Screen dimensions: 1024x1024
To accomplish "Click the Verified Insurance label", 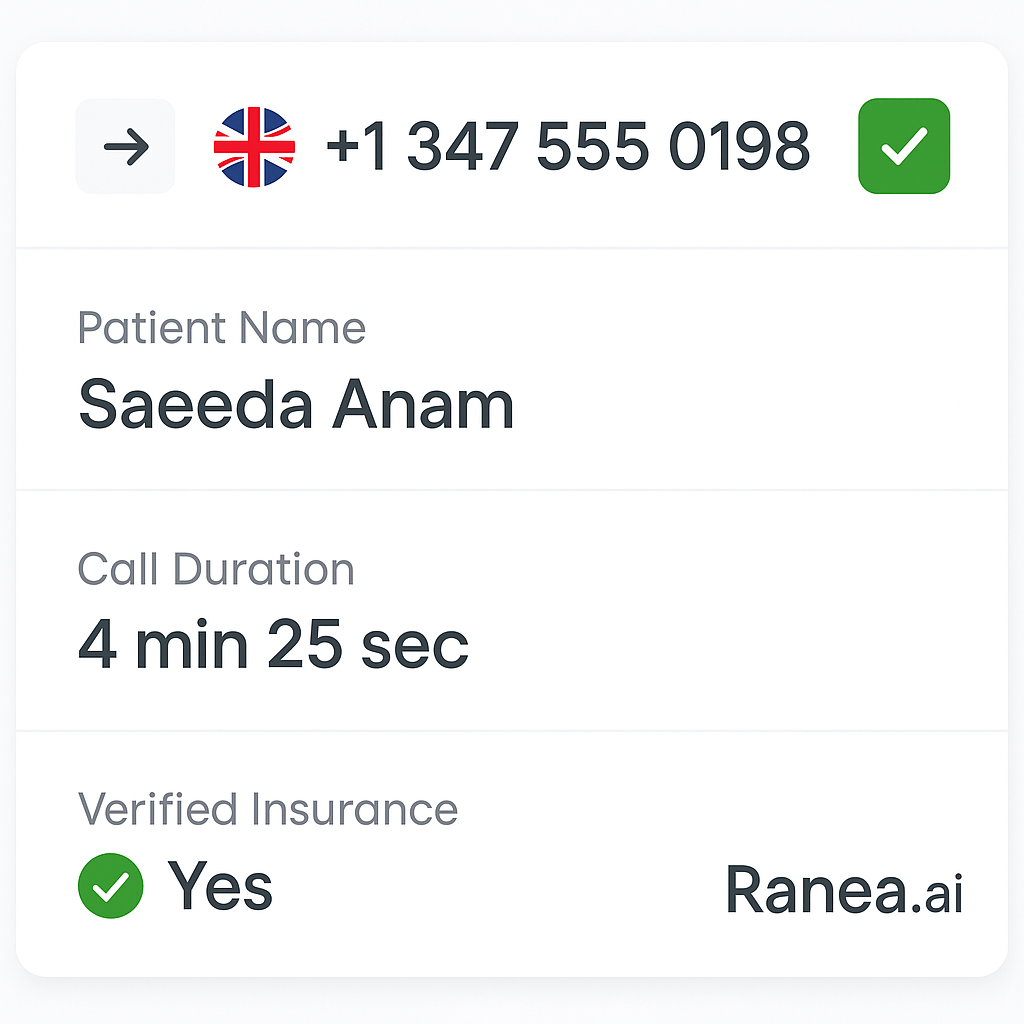I will (x=268, y=809).
